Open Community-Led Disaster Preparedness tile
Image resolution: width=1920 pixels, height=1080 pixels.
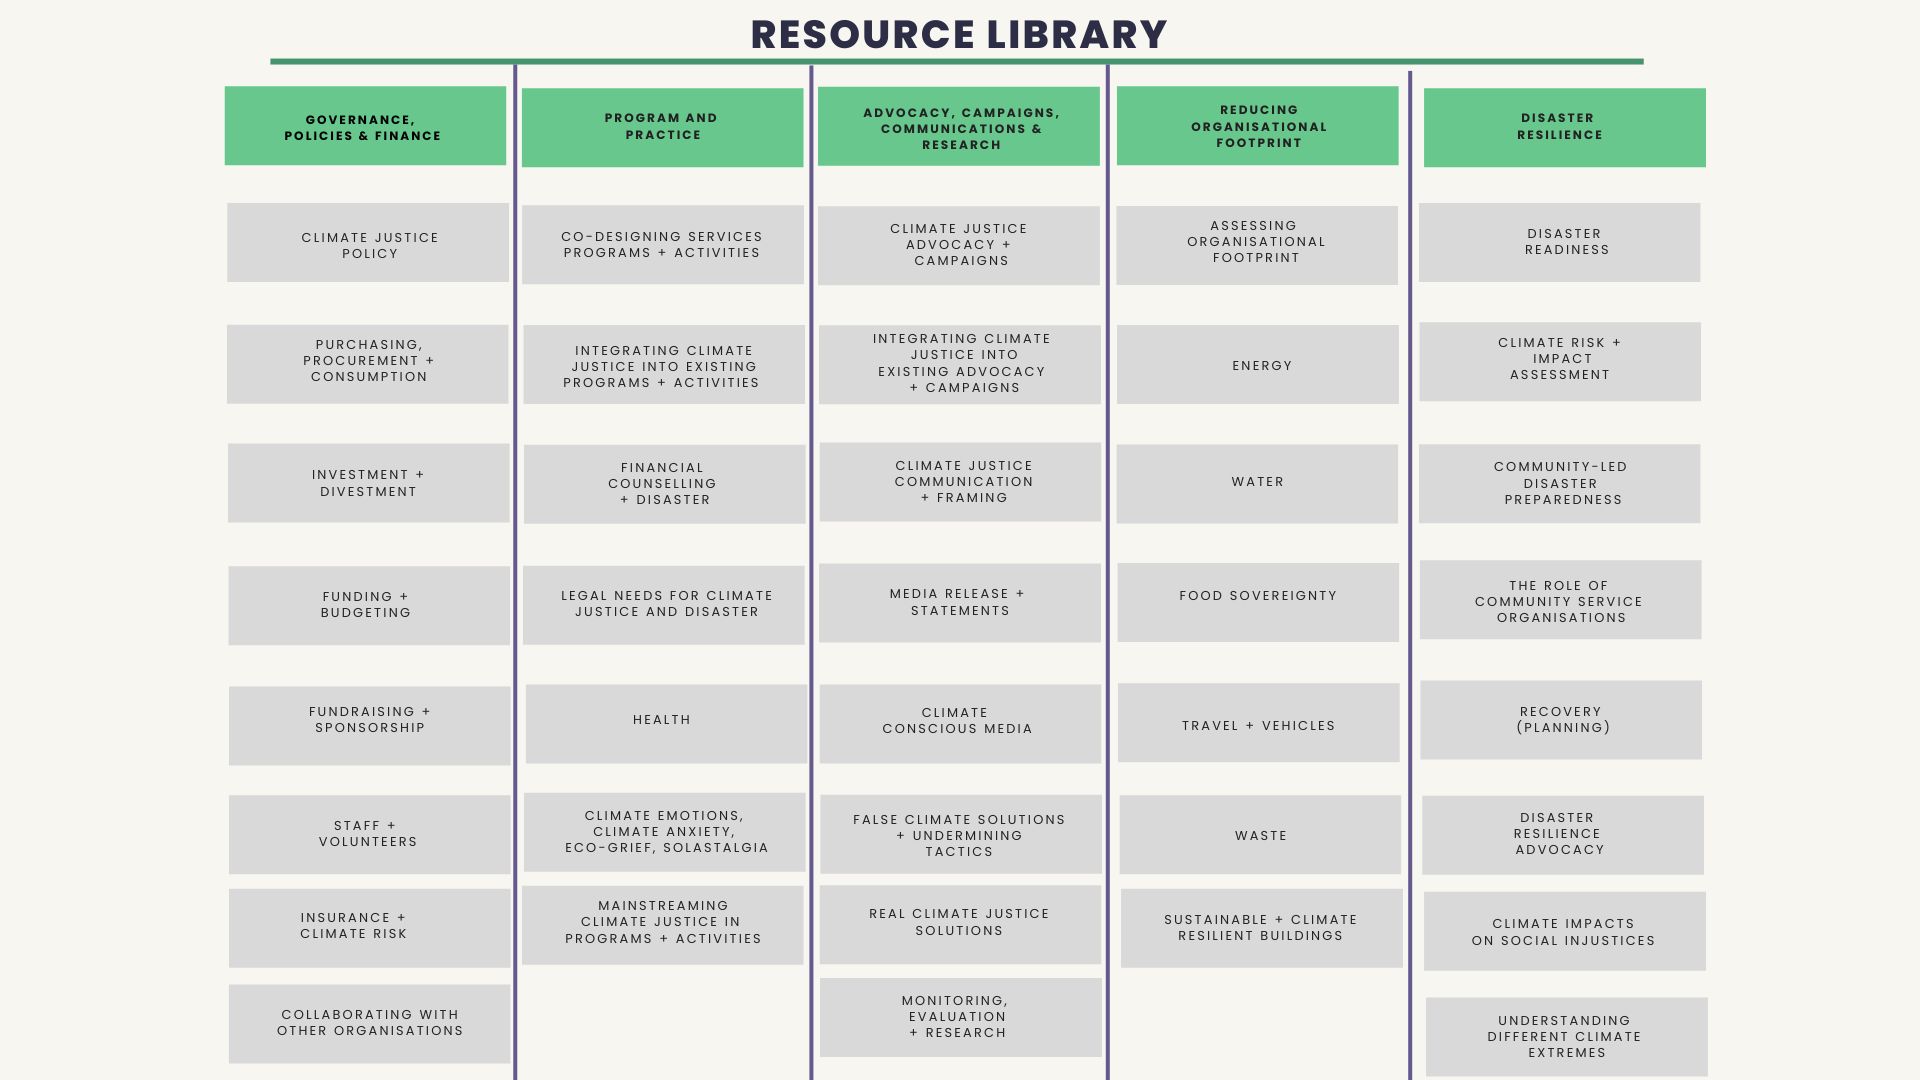[1560, 484]
